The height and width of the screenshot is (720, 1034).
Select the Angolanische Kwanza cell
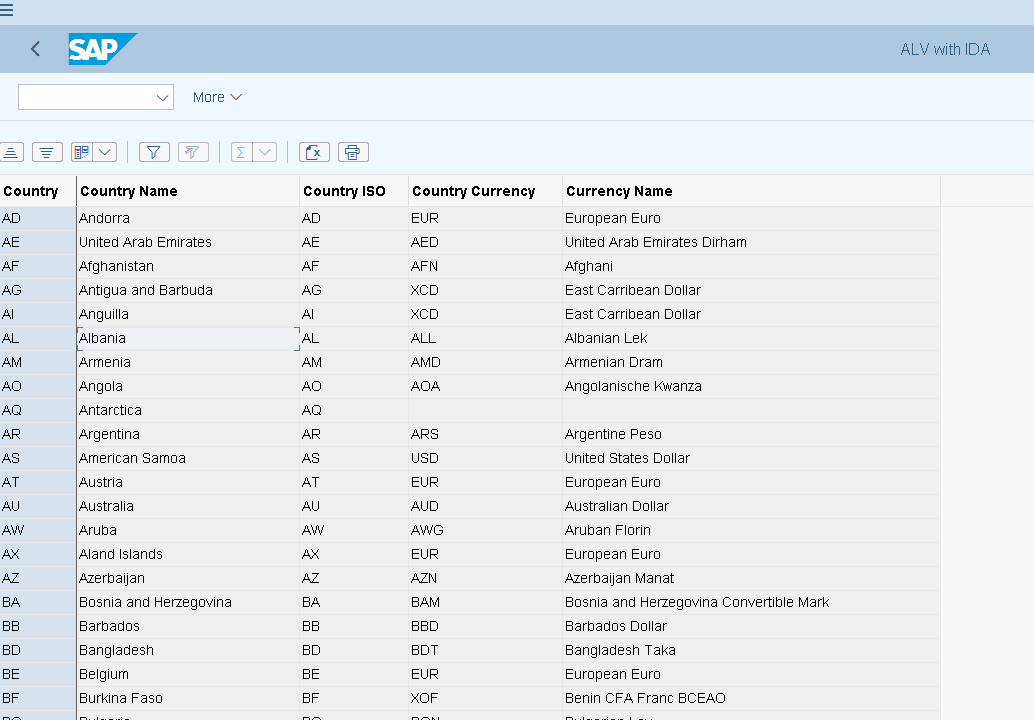[x=752, y=386]
